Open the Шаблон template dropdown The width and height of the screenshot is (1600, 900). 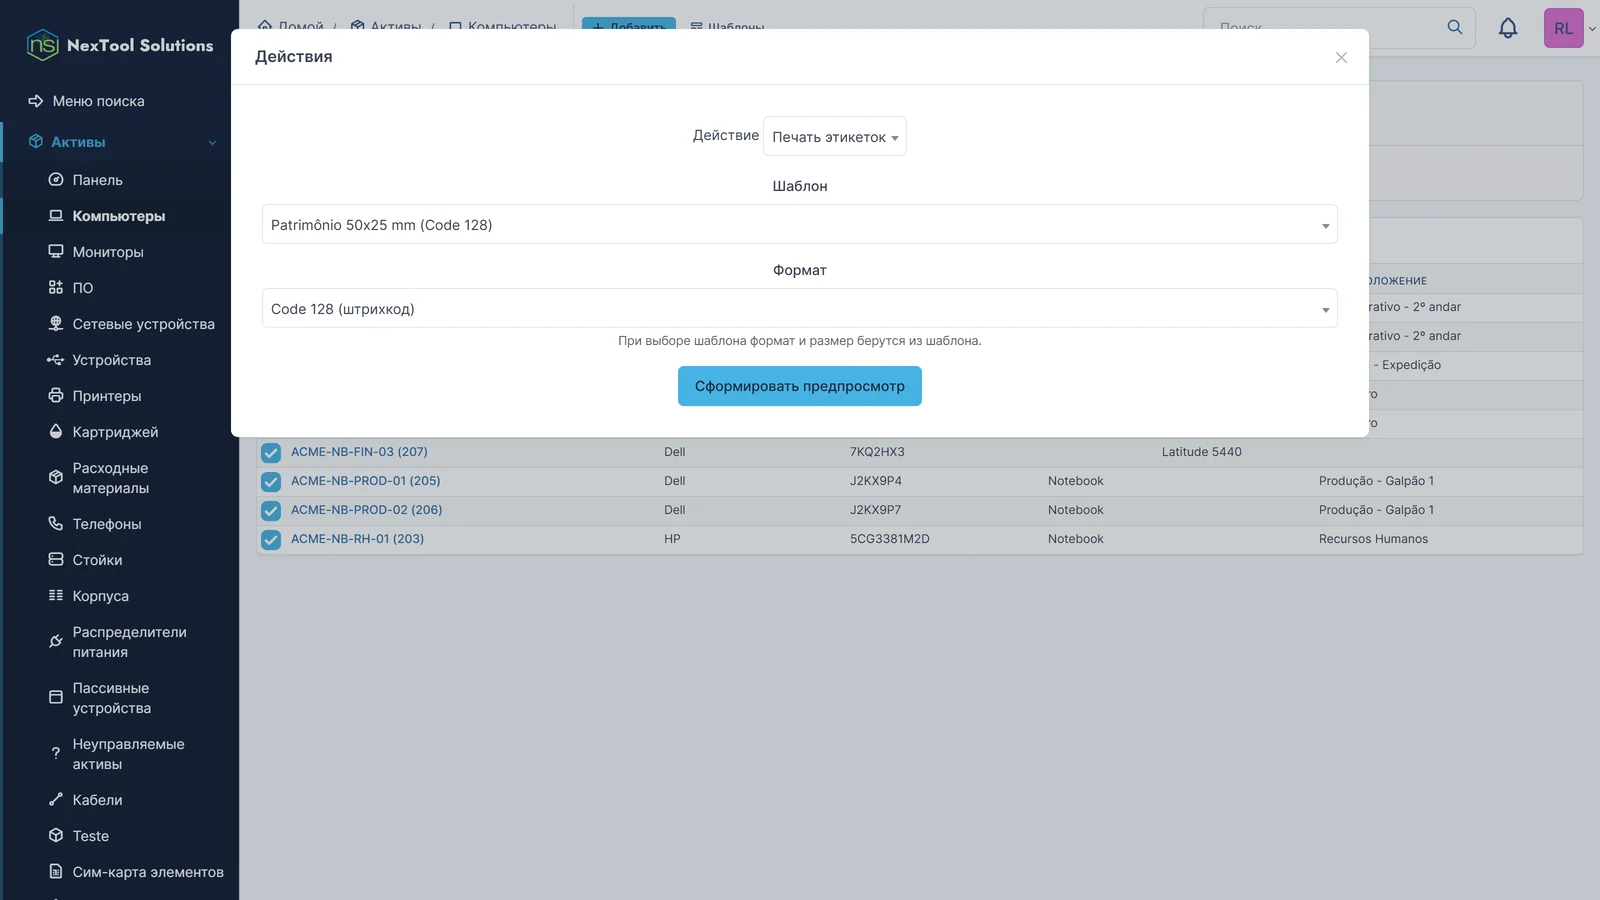[x=800, y=225]
